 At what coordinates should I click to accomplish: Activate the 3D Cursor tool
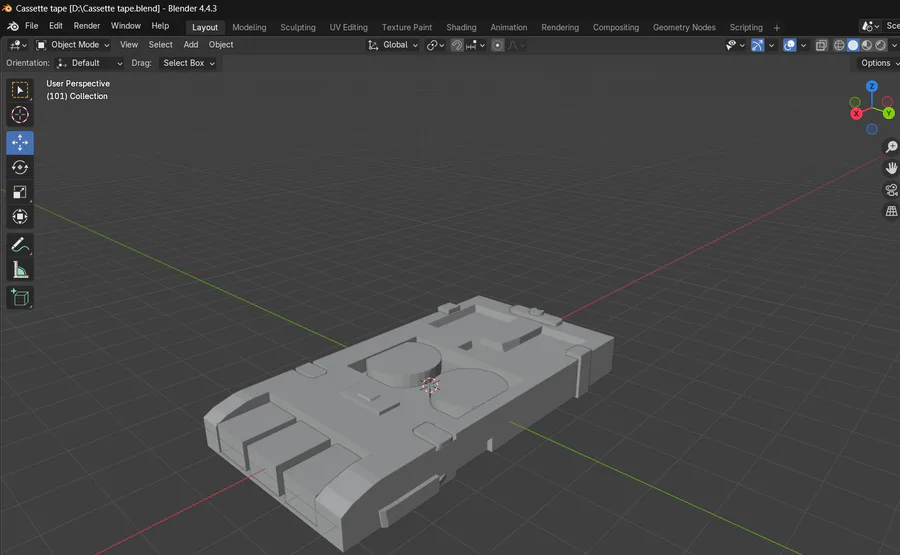point(20,115)
